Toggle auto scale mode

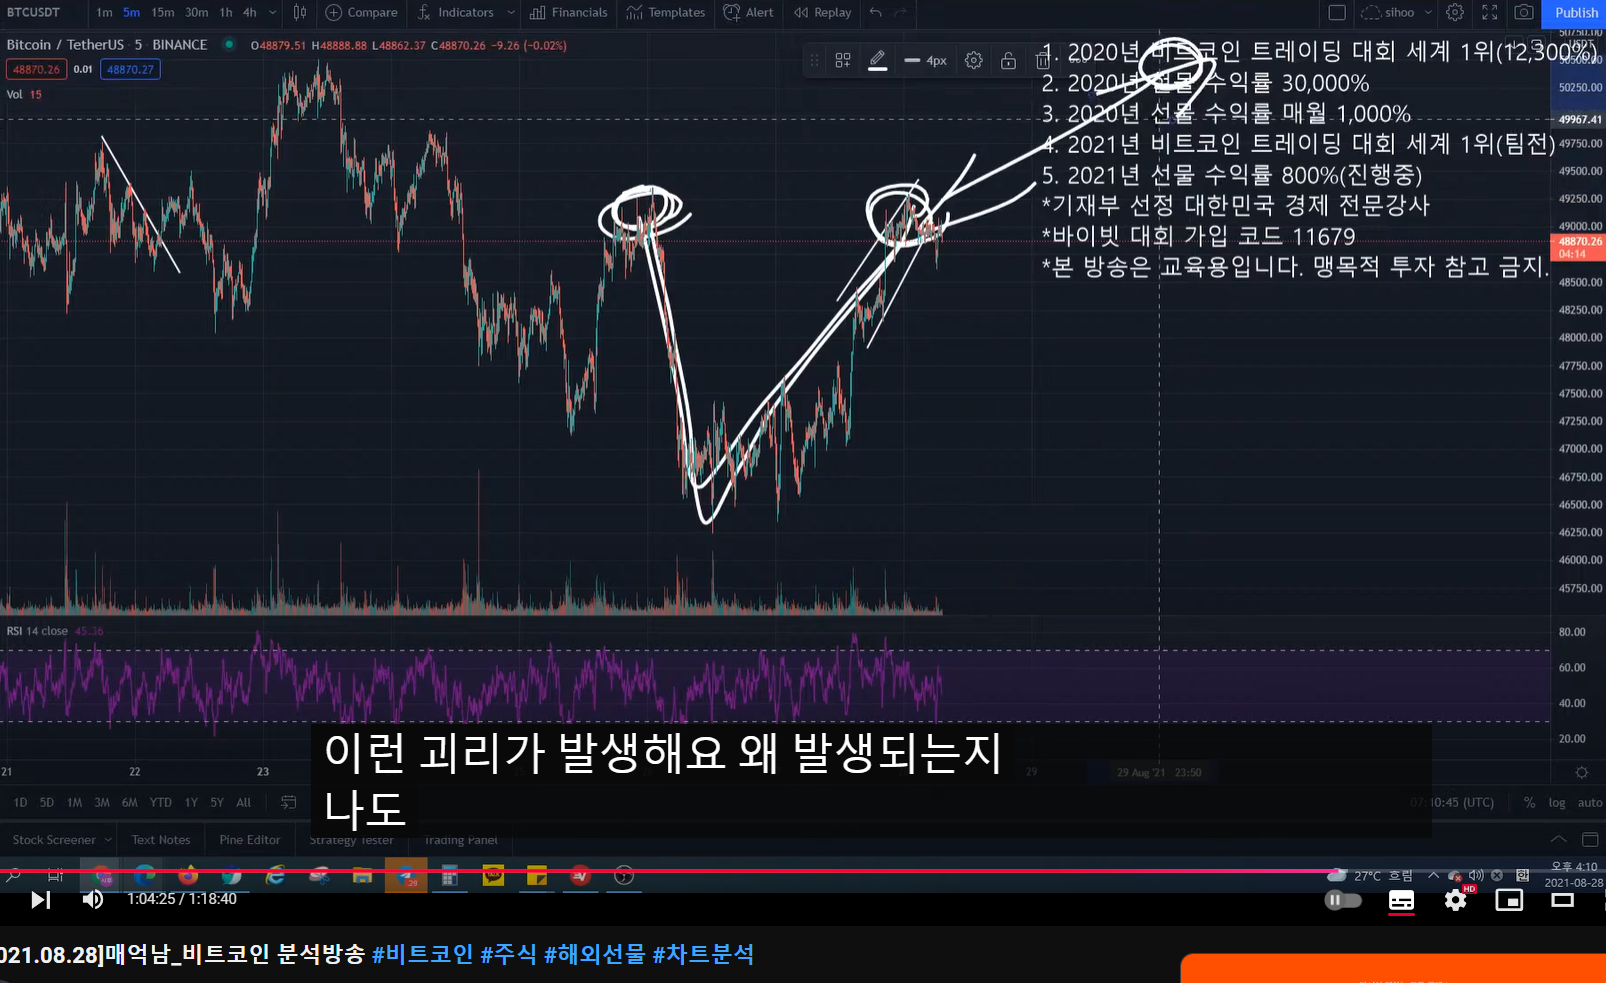1590,803
